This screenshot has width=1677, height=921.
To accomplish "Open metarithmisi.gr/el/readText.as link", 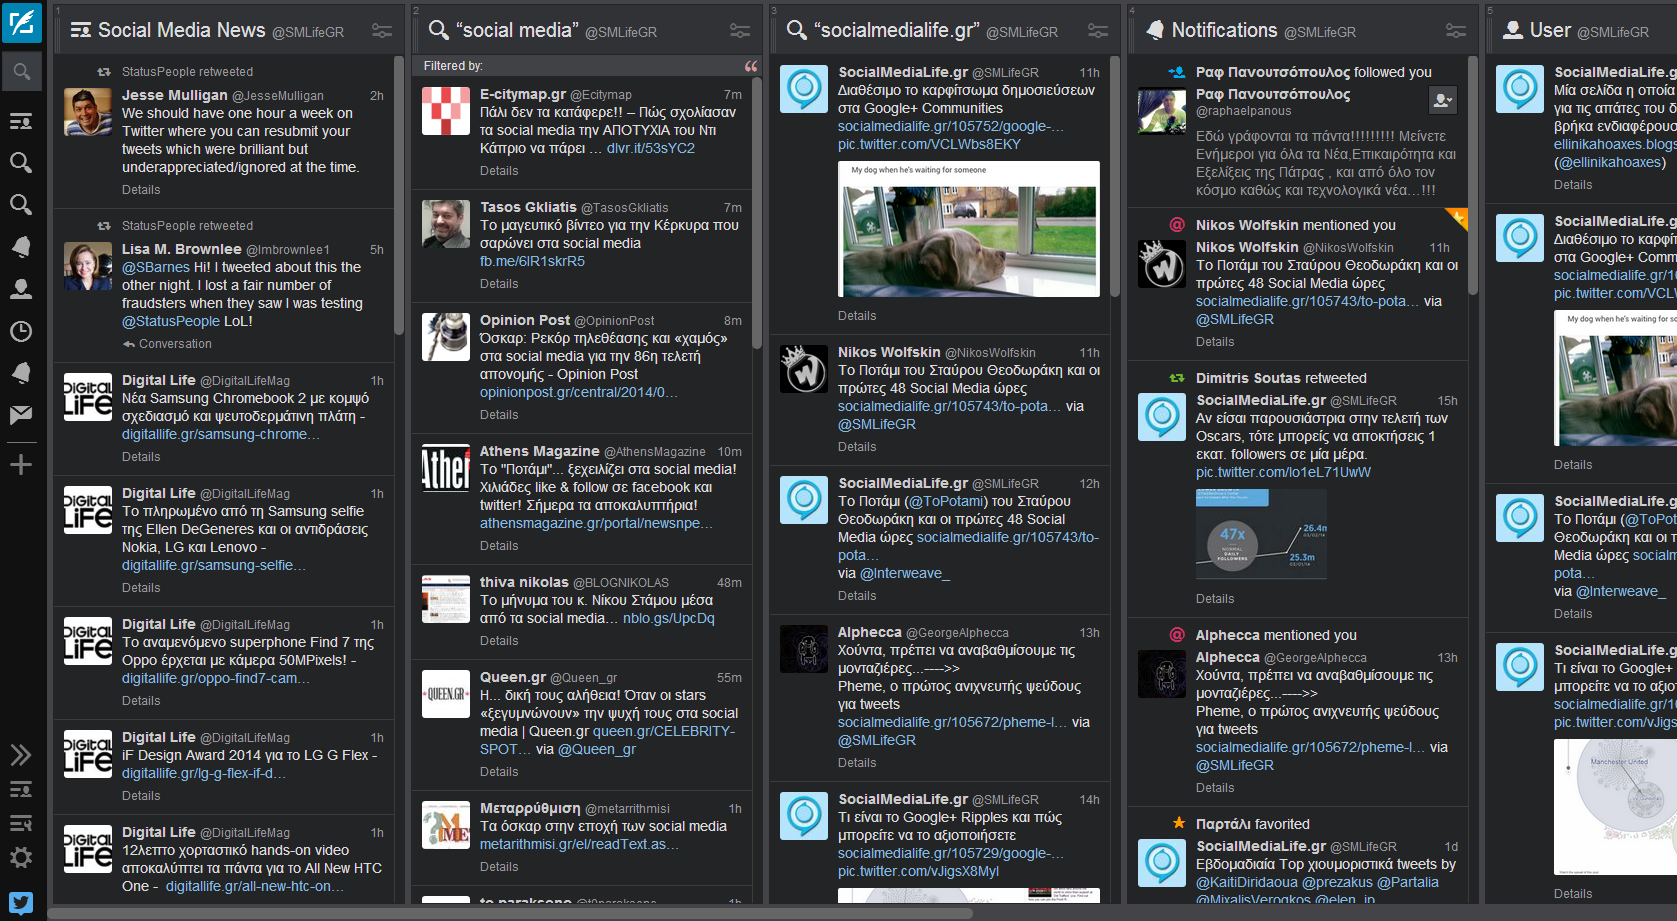I will point(579,844).
